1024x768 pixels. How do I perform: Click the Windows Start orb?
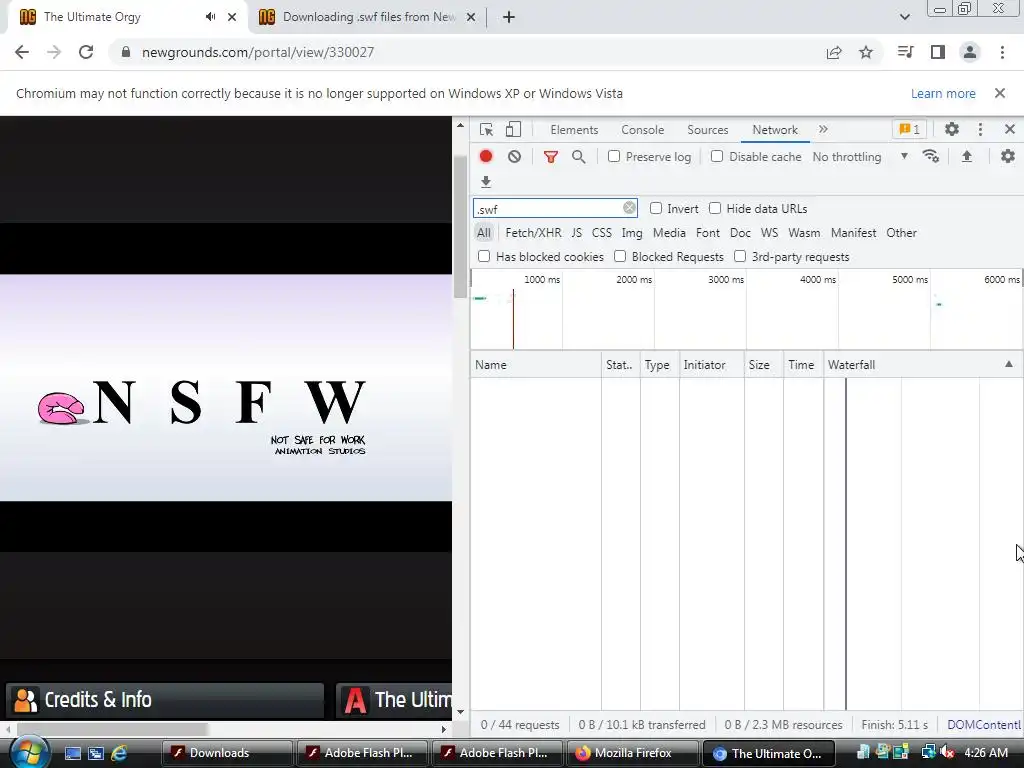[28, 752]
